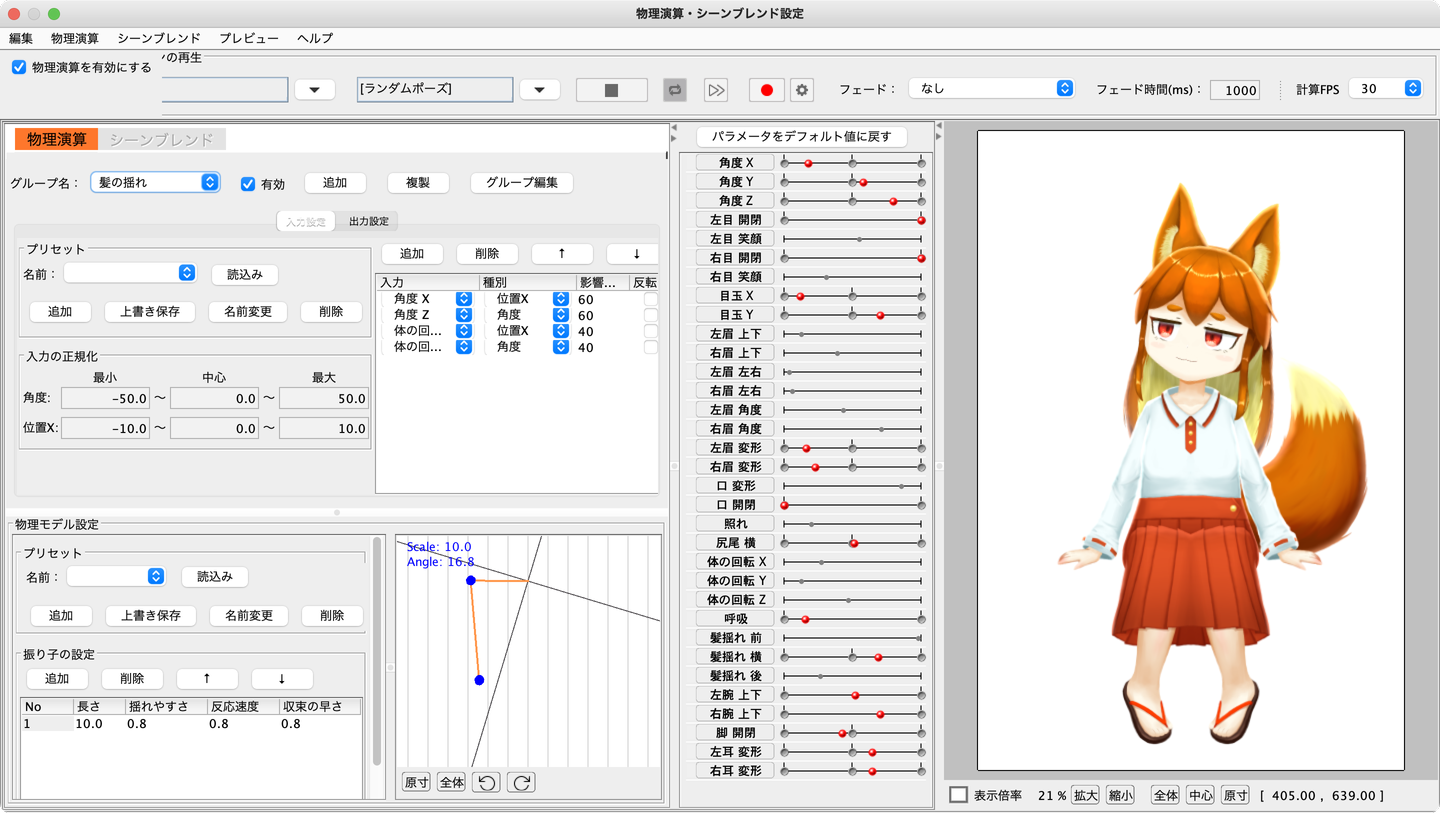Open the プレビュー menu
The width and height of the screenshot is (1440, 813).
(249, 38)
